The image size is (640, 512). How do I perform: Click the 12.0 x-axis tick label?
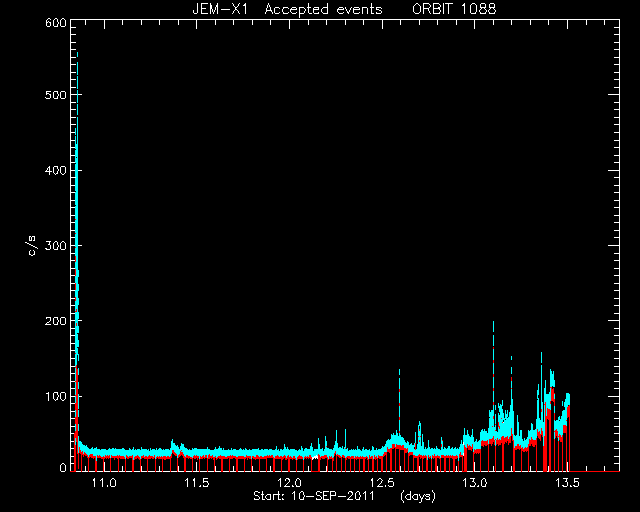pyautogui.click(x=289, y=483)
